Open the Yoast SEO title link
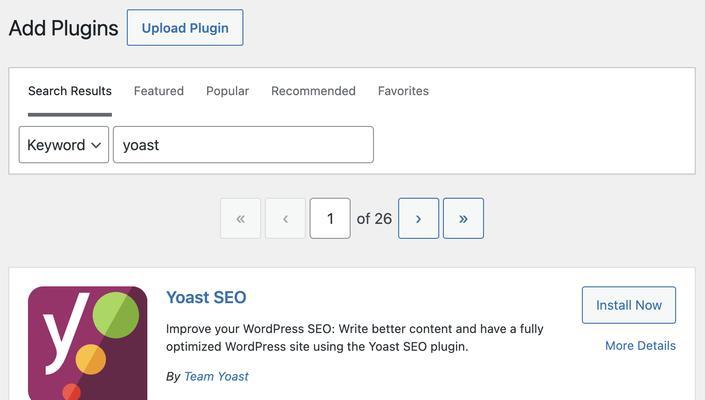 (206, 298)
